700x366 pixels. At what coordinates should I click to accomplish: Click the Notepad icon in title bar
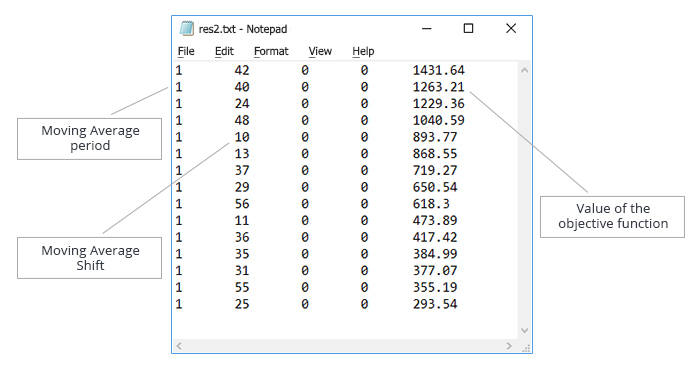(x=186, y=29)
